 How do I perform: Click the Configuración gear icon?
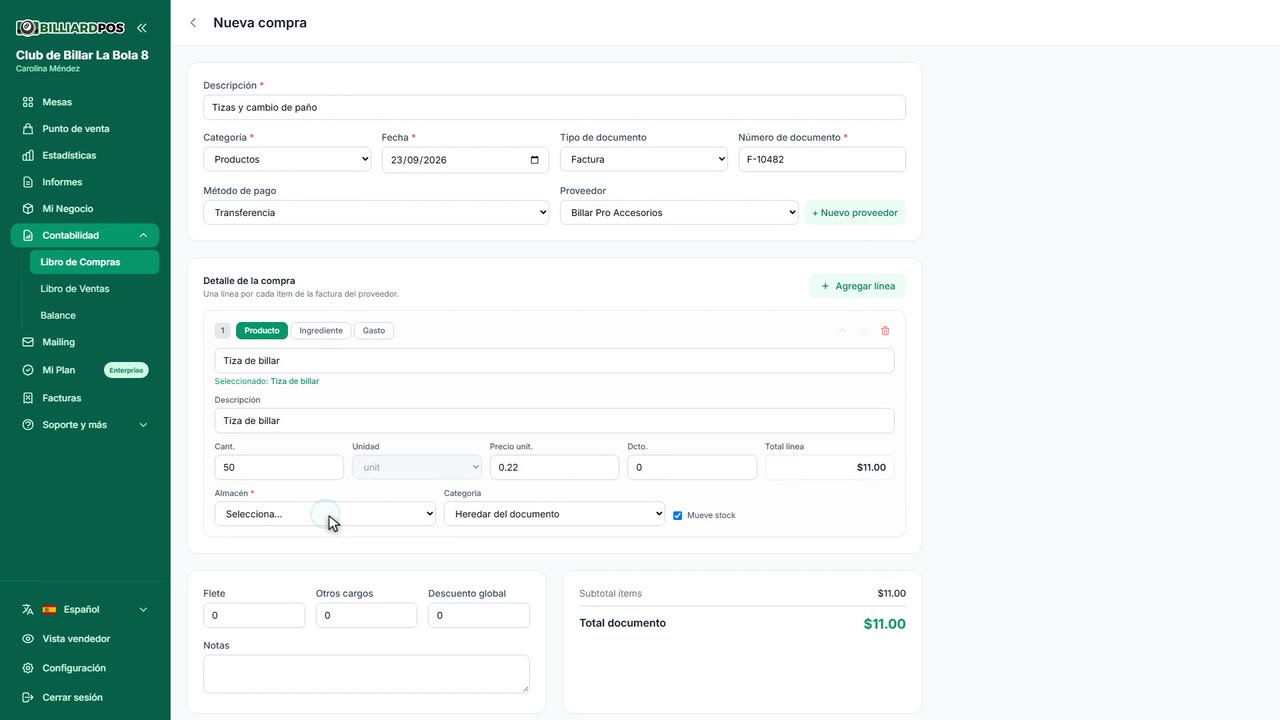28,668
